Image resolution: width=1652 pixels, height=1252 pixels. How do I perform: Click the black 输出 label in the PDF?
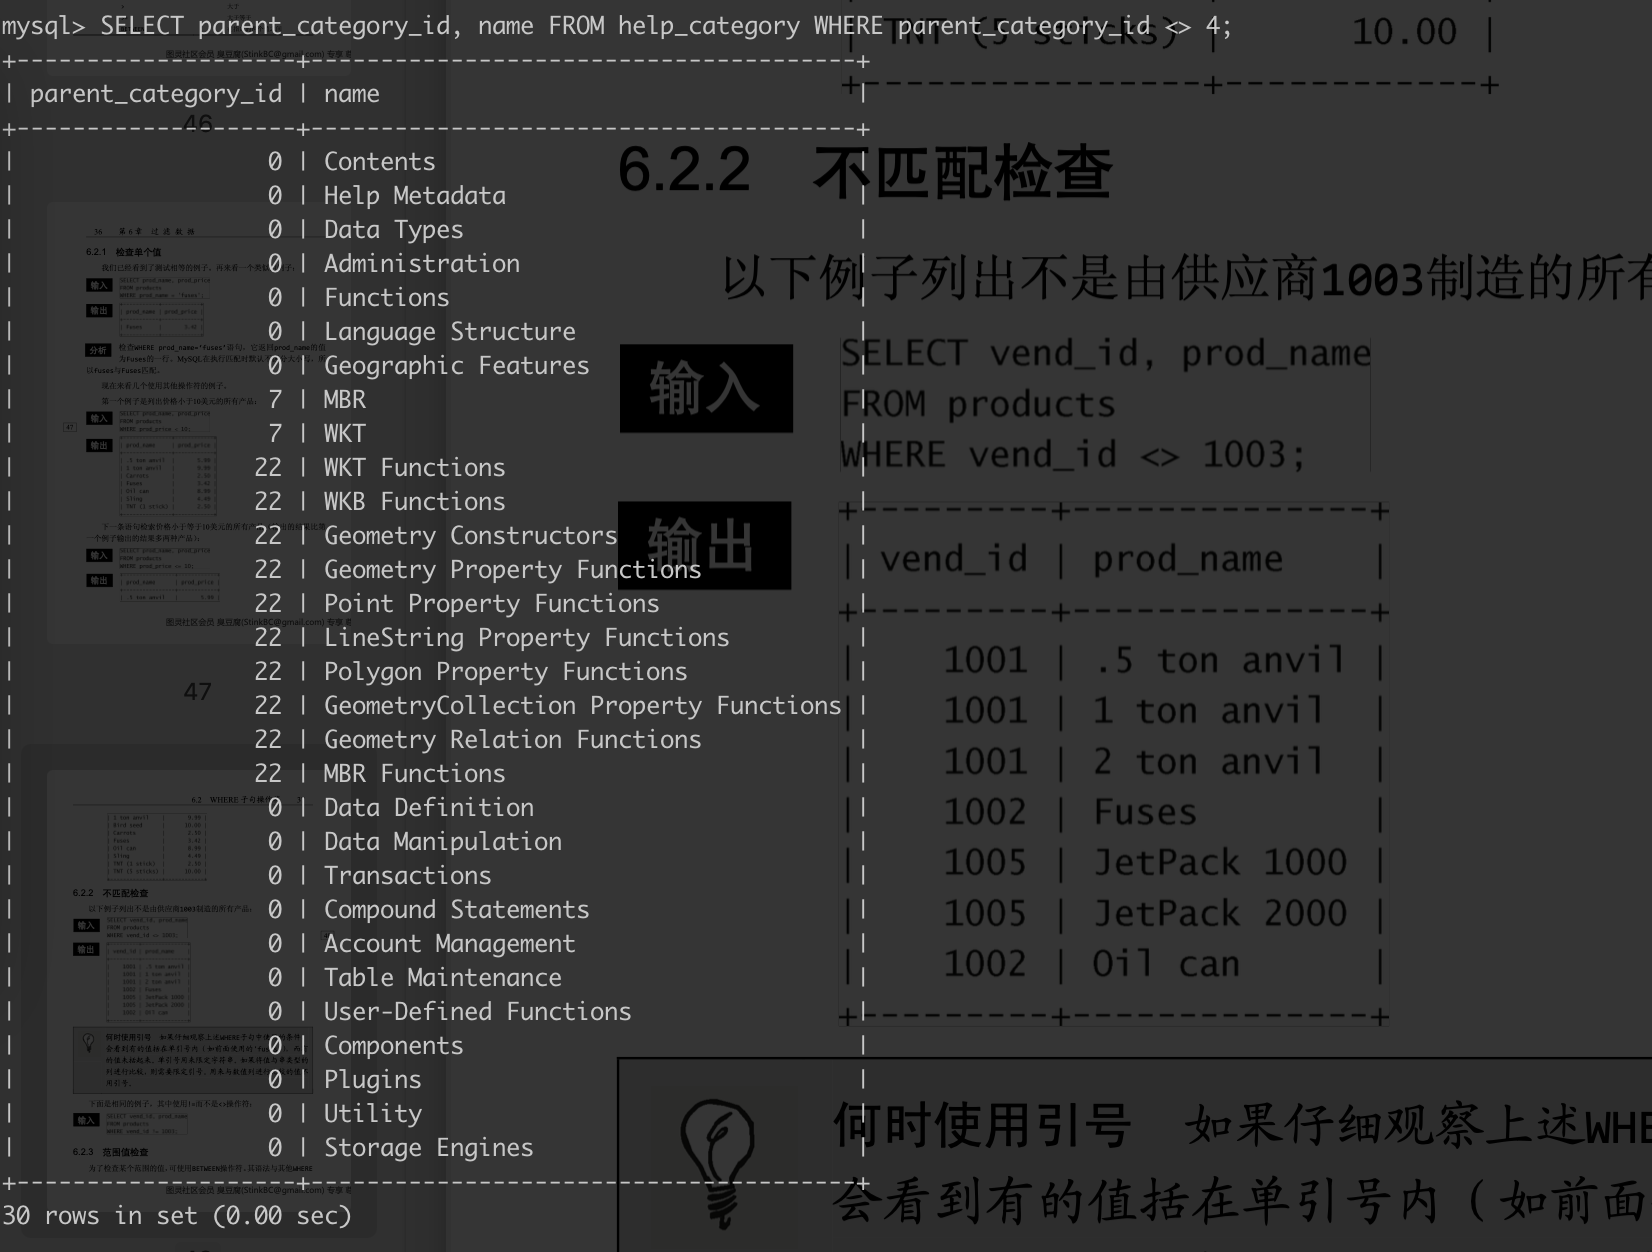704,545
